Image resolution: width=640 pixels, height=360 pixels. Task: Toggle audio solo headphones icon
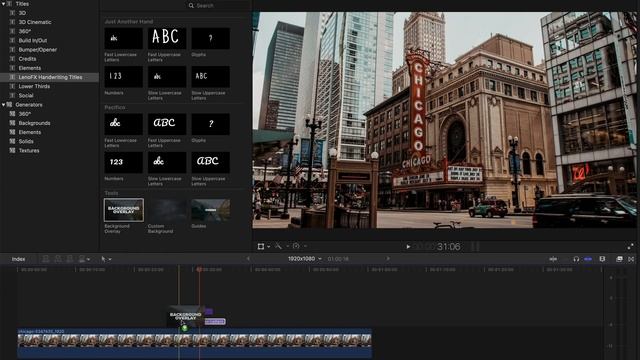576,259
